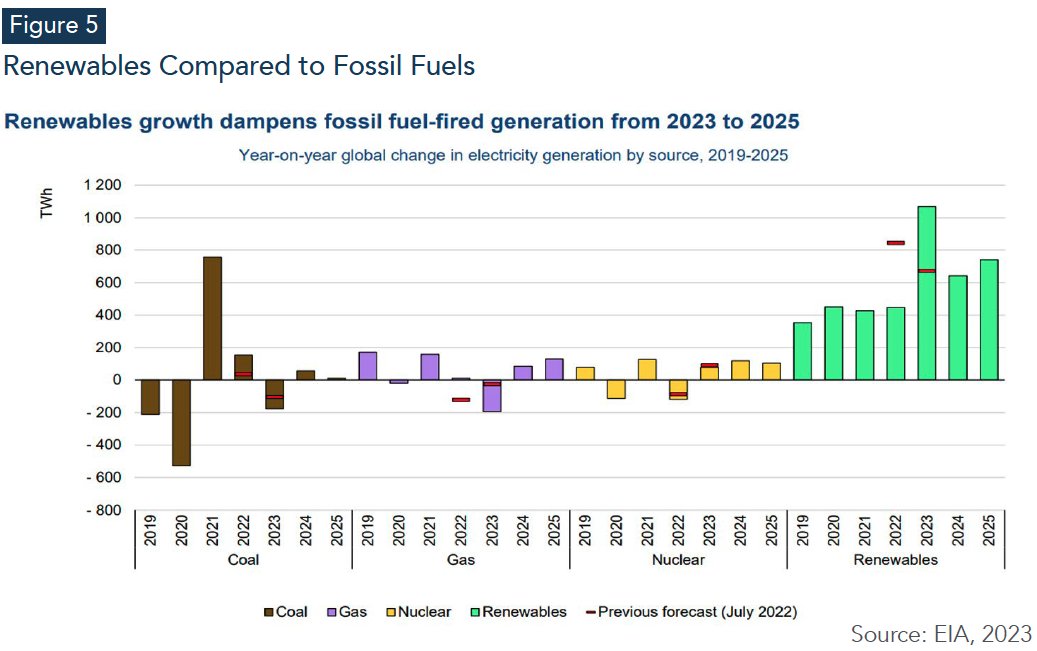Click the 'Nuclear' group label under the x-axis
Screen dimensions: 1037x651
[679, 560]
